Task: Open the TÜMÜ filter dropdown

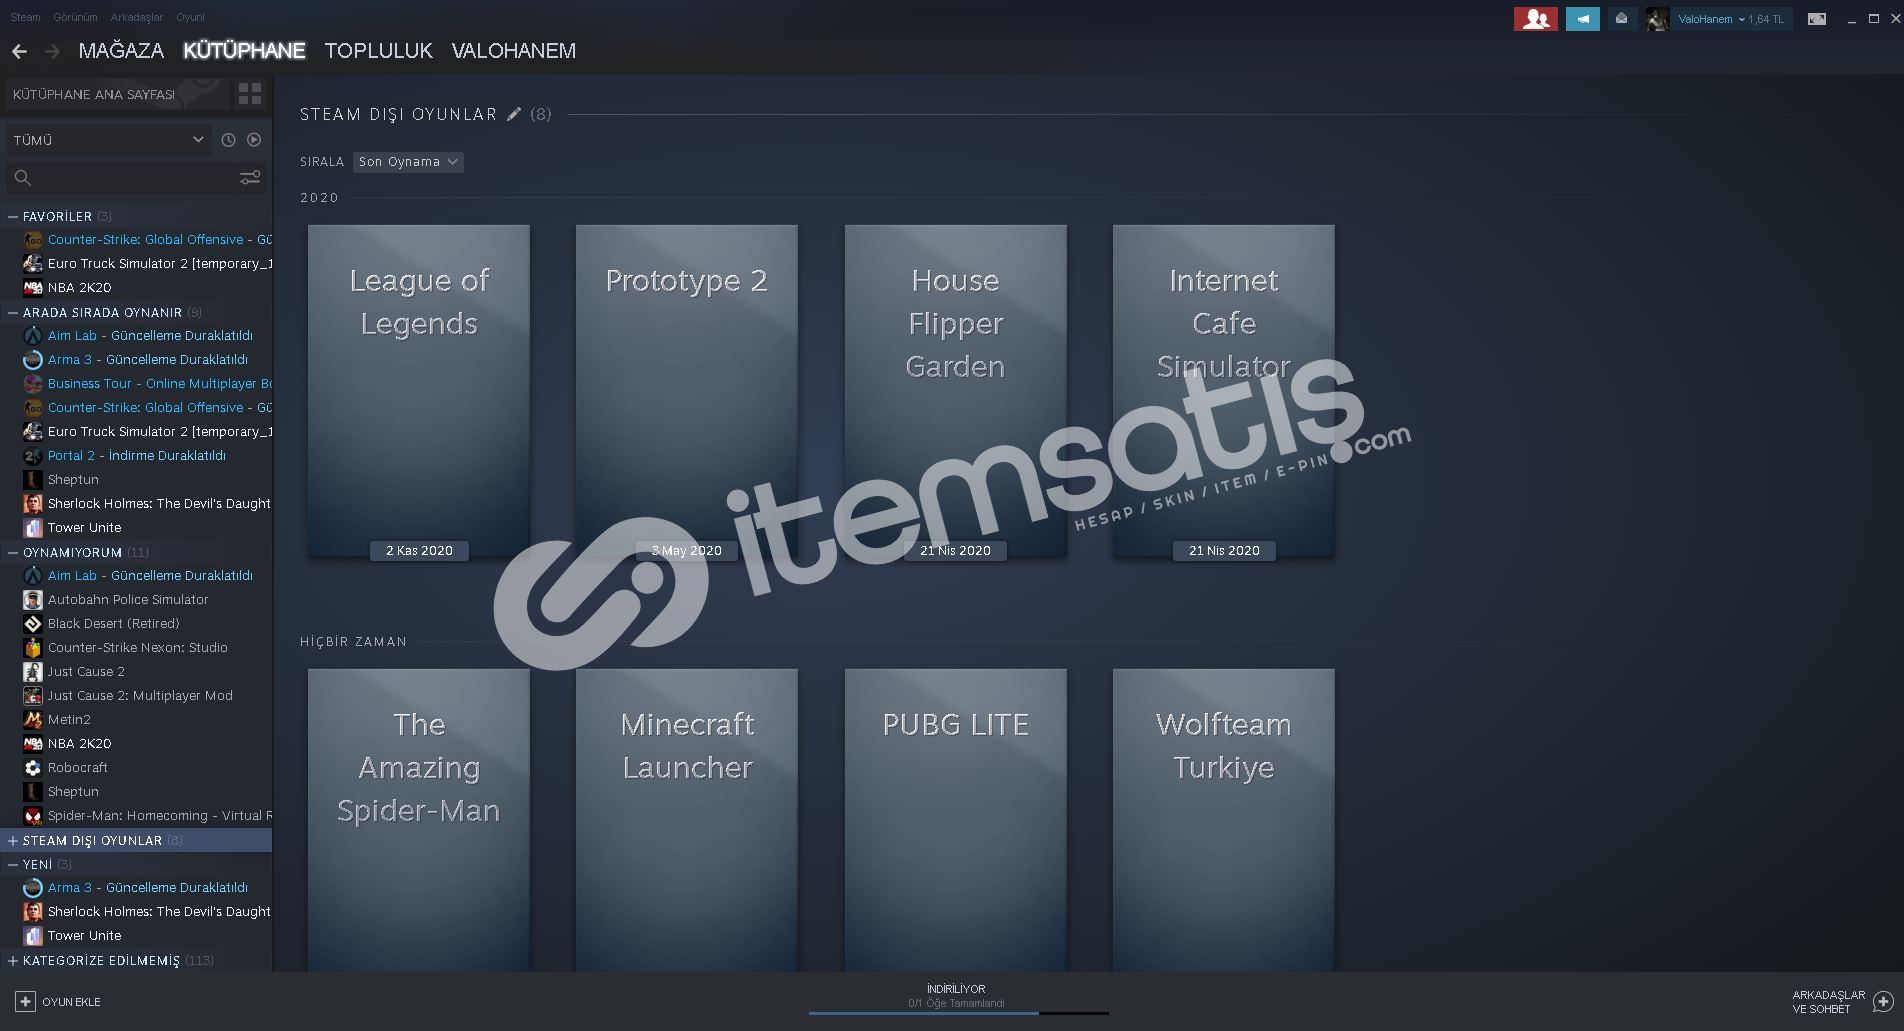Action: point(108,140)
